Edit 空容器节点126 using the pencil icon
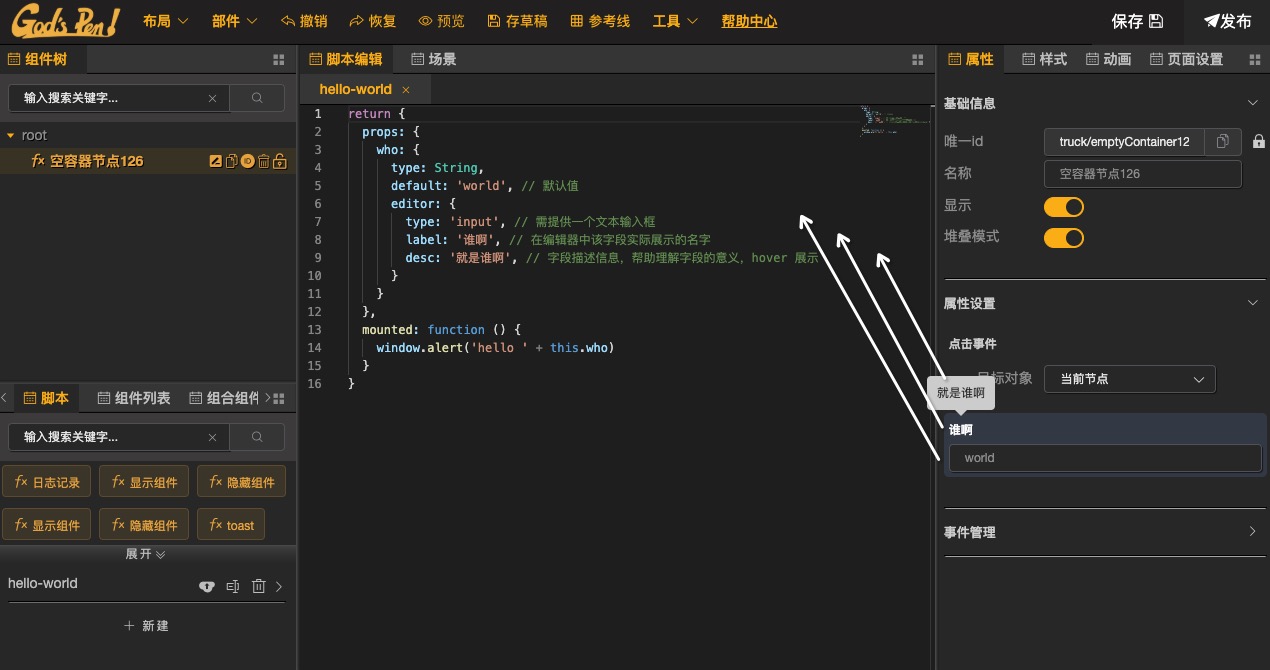The image size is (1270, 670). (216, 161)
